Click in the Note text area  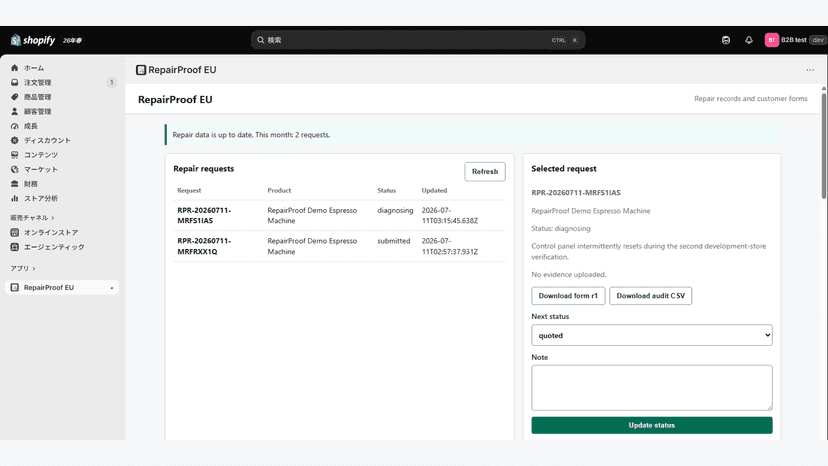click(652, 388)
